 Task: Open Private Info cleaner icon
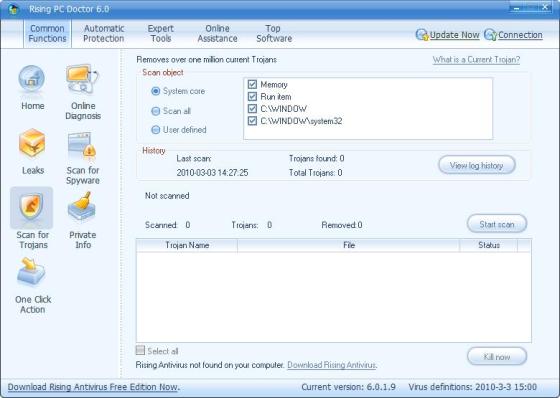tap(82, 207)
